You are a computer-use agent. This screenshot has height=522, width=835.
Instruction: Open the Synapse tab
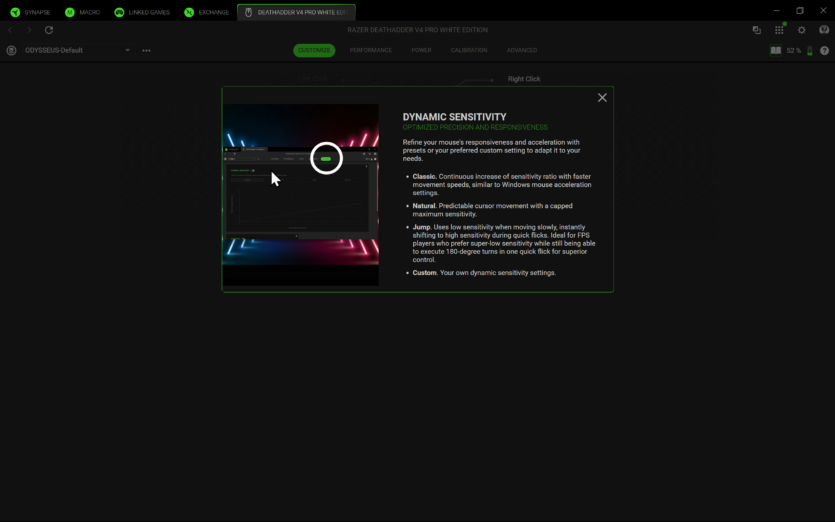(31, 12)
